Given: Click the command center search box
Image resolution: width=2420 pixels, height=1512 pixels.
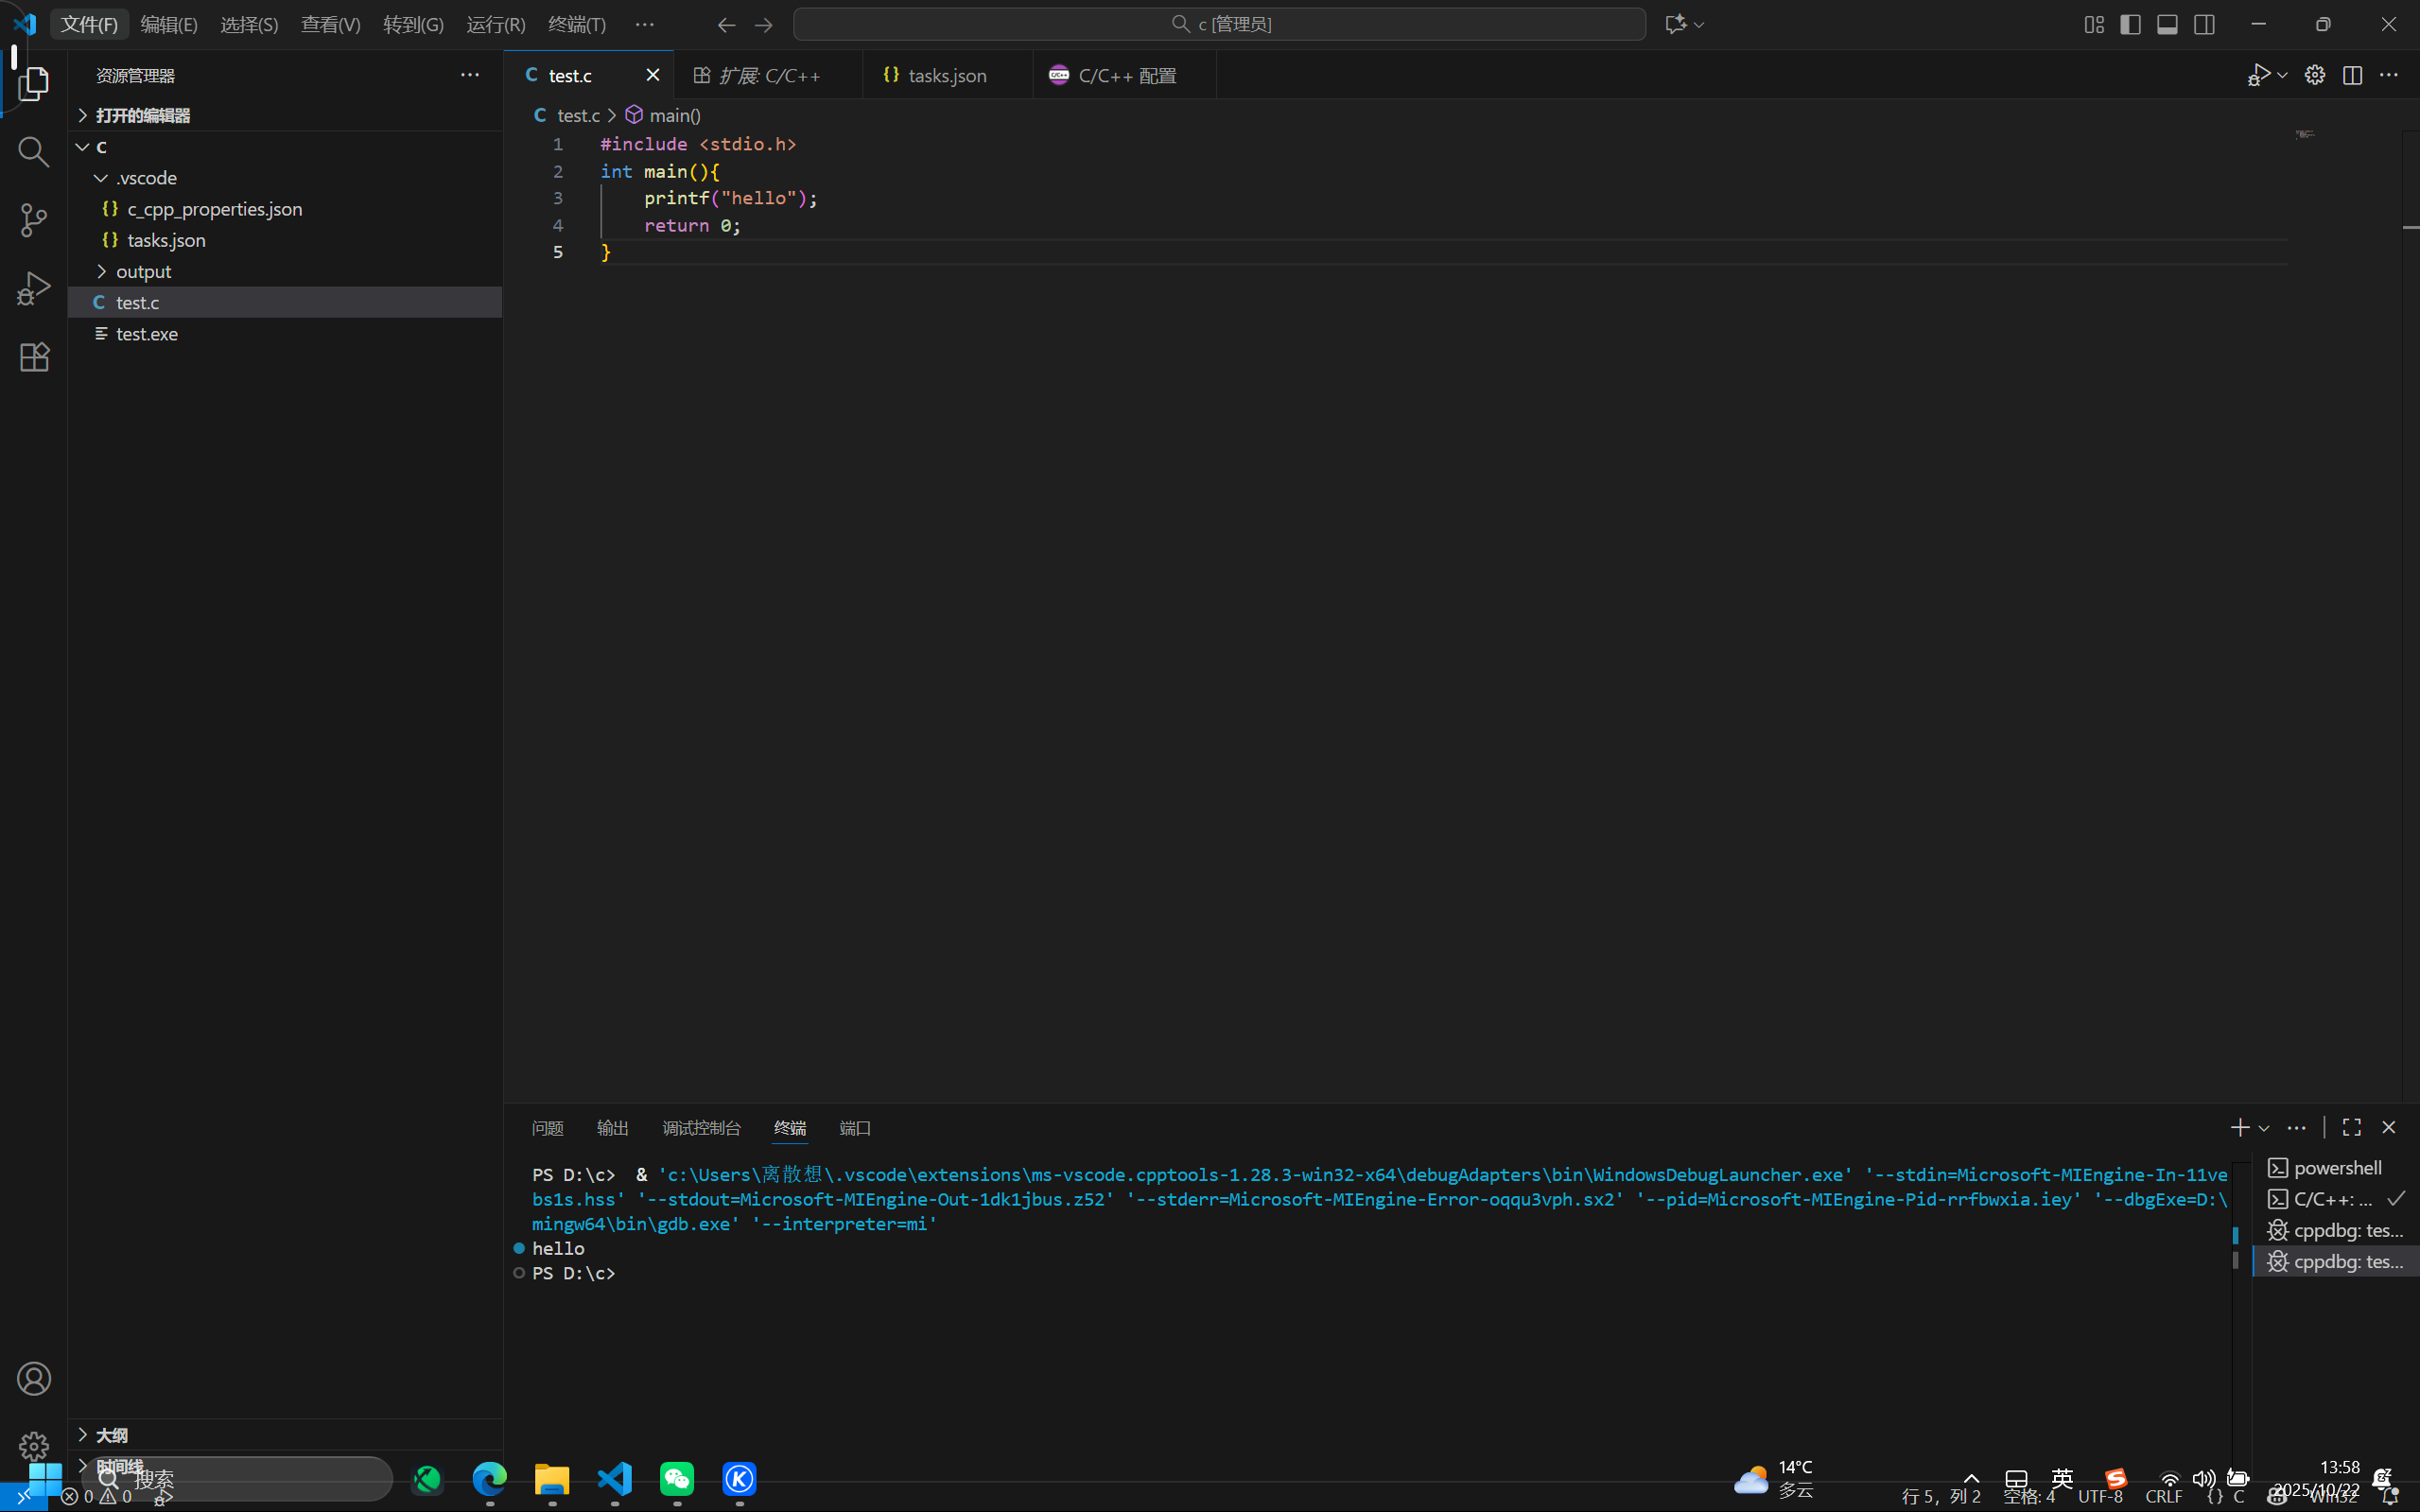Looking at the screenshot, I should click(1219, 24).
